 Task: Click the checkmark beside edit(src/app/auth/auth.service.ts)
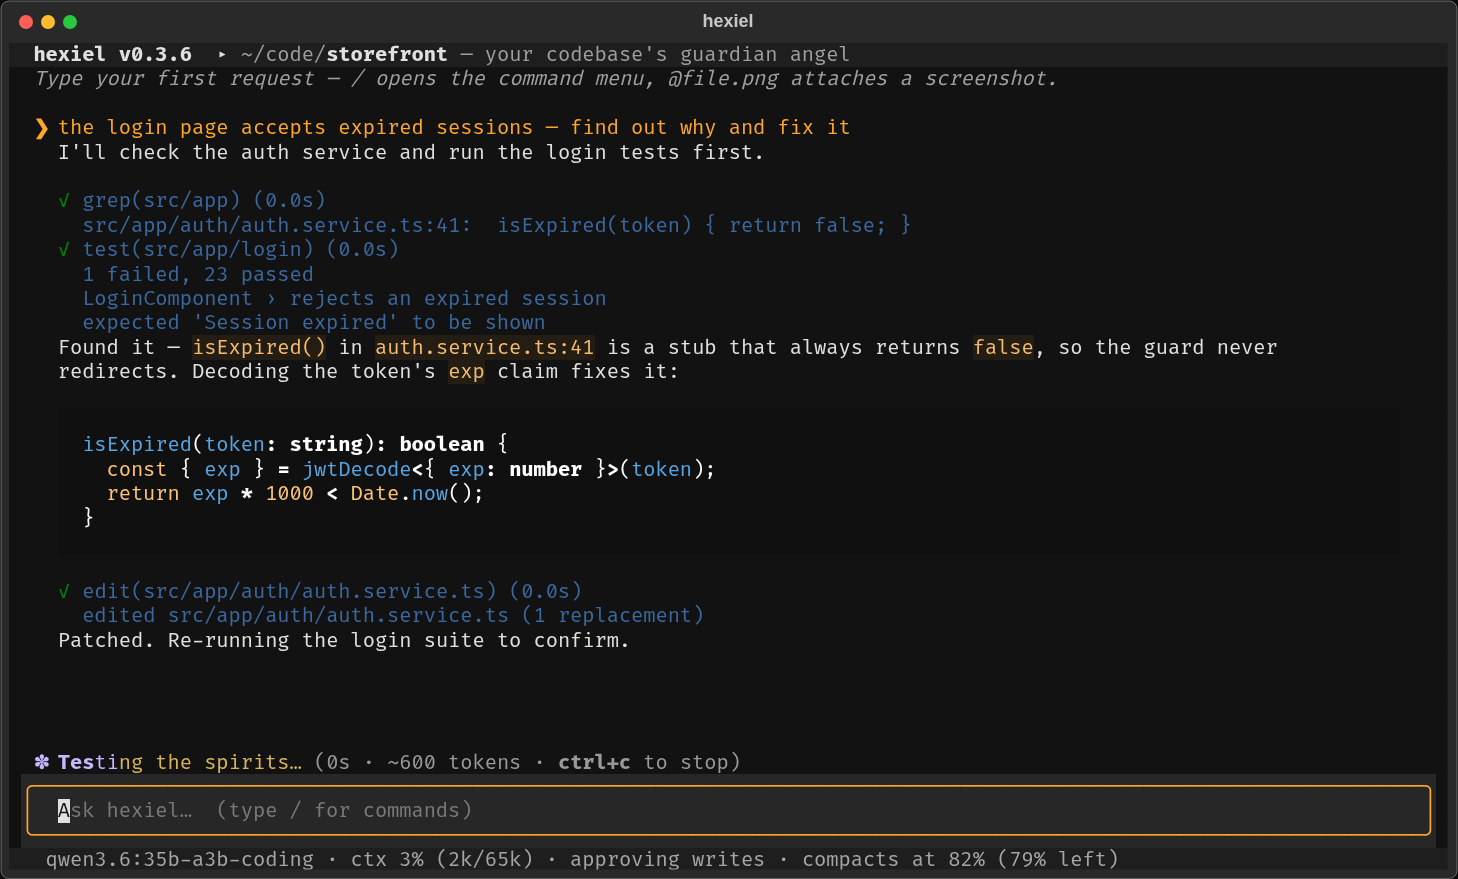tap(64, 592)
